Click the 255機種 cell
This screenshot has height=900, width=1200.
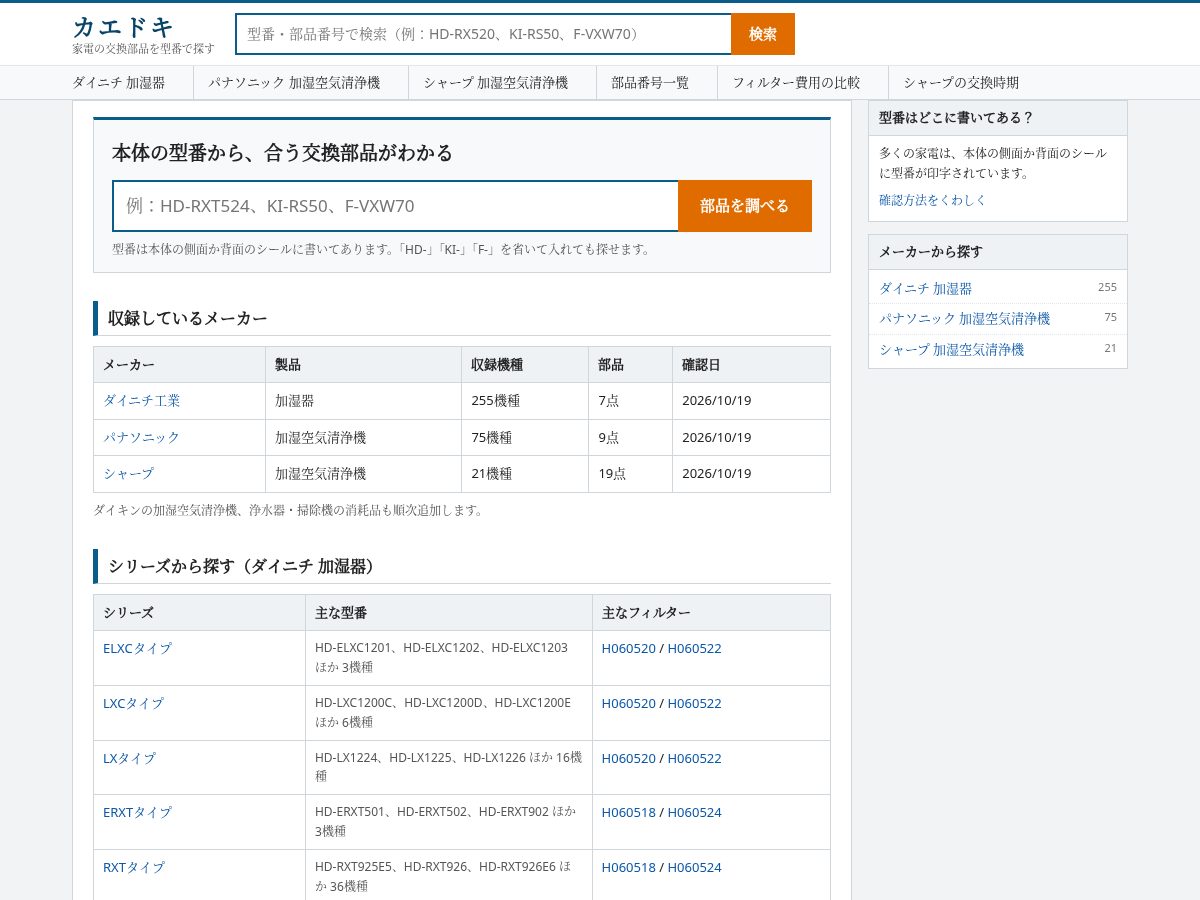(x=525, y=401)
